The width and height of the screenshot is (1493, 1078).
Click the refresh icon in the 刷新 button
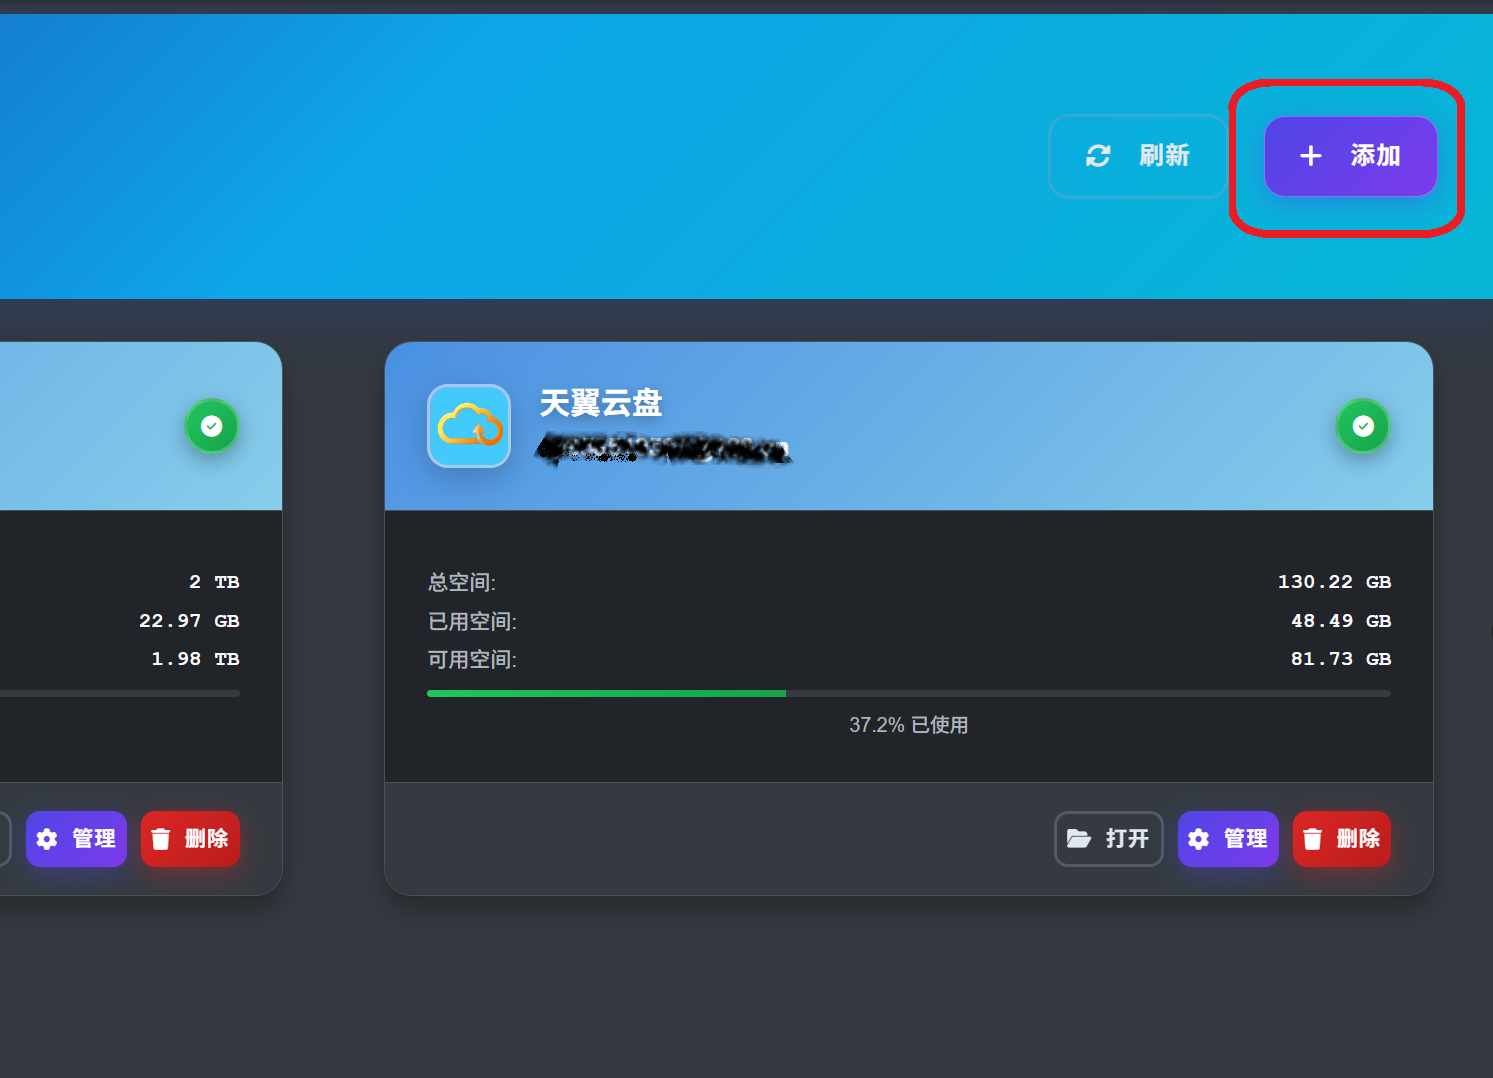pyautogui.click(x=1098, y=156)
